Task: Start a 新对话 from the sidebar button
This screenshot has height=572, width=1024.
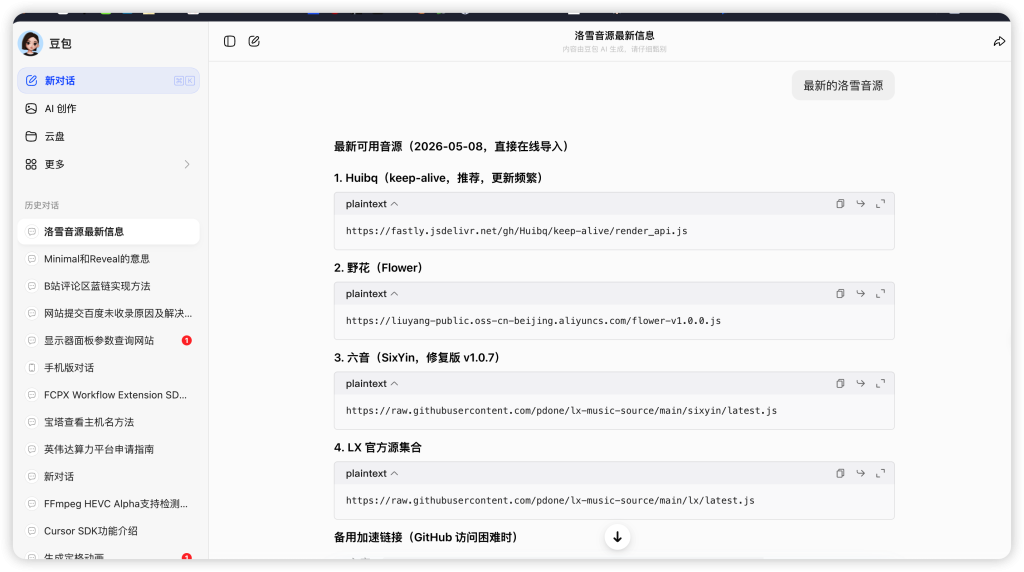Action: [108, 80]
